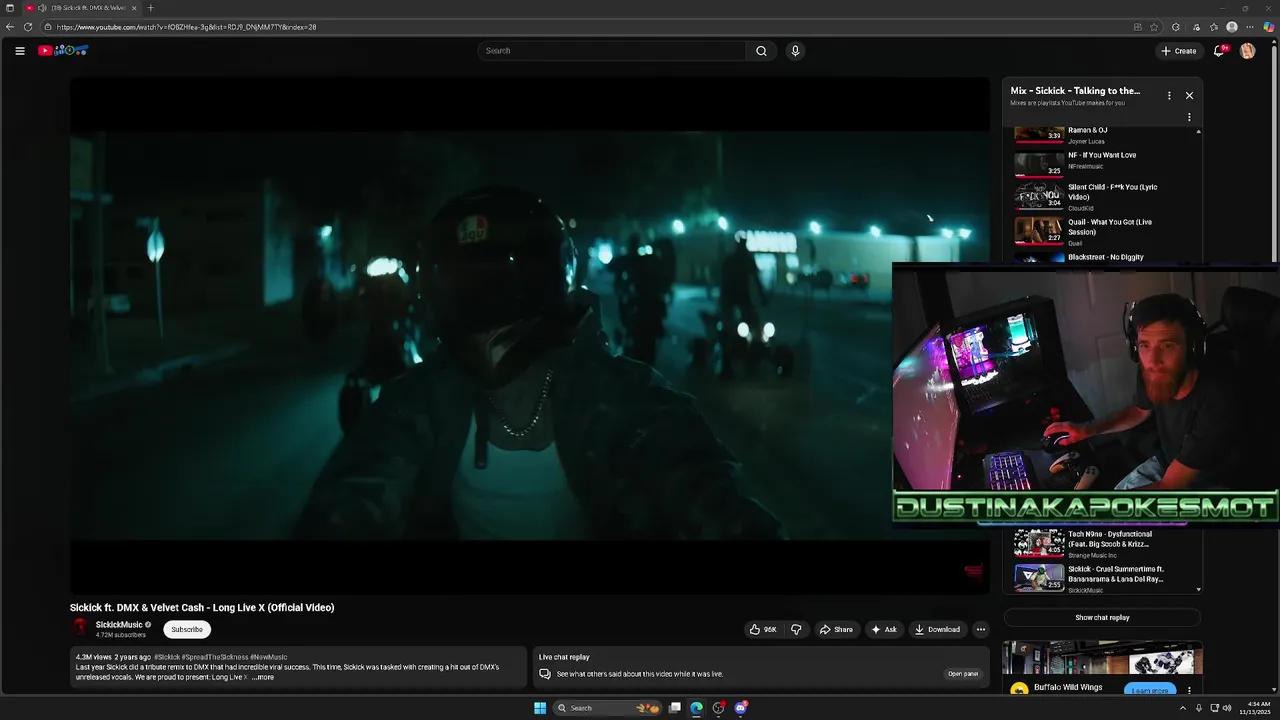Open Discord from the taskbar
1280x720 pixels.
pos(741,708)
